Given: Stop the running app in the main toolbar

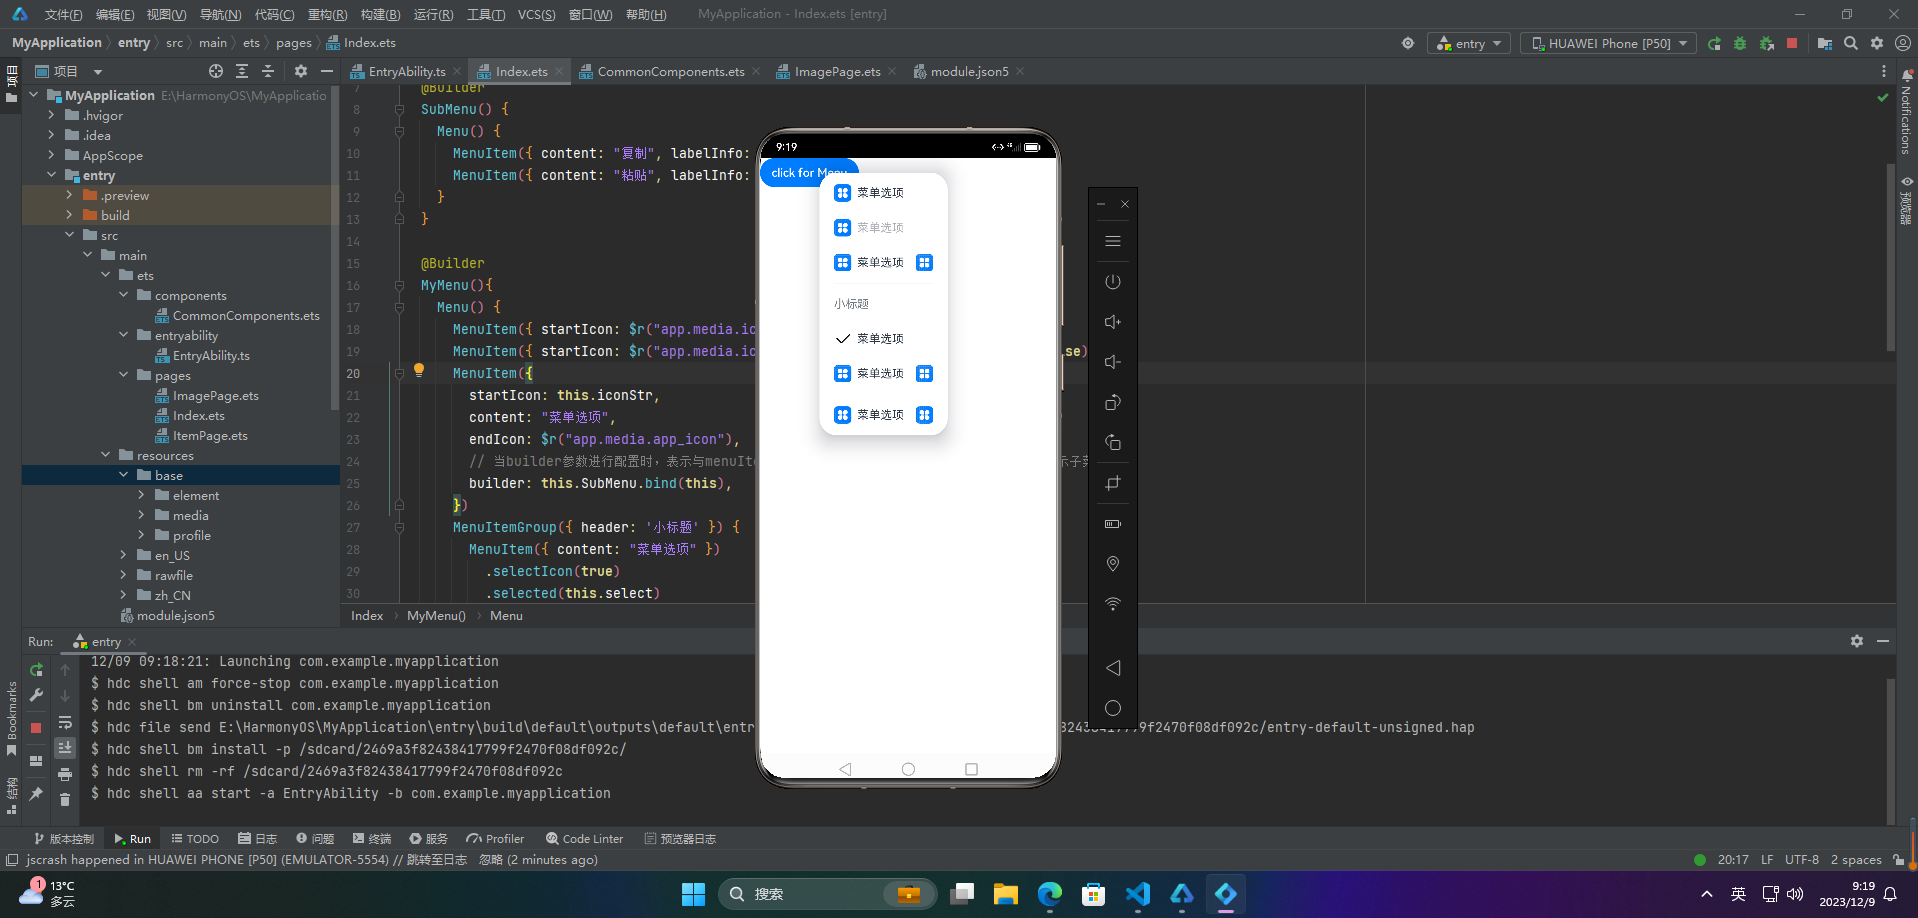Looking at the screenshot, I should 1792,43.
